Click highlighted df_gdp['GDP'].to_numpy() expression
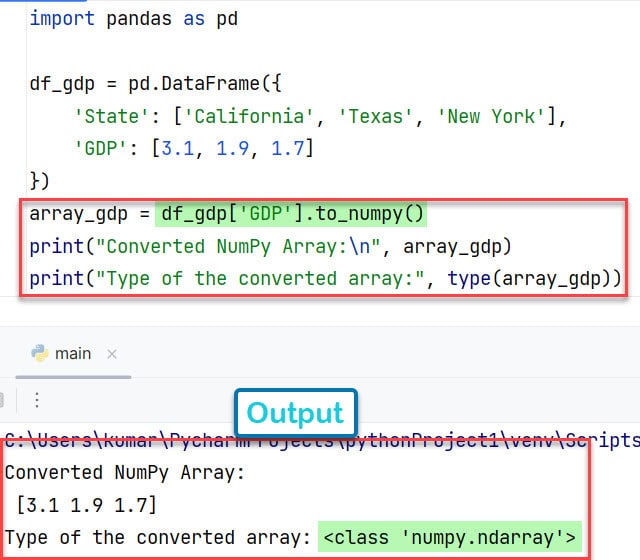 click(291, 214)
